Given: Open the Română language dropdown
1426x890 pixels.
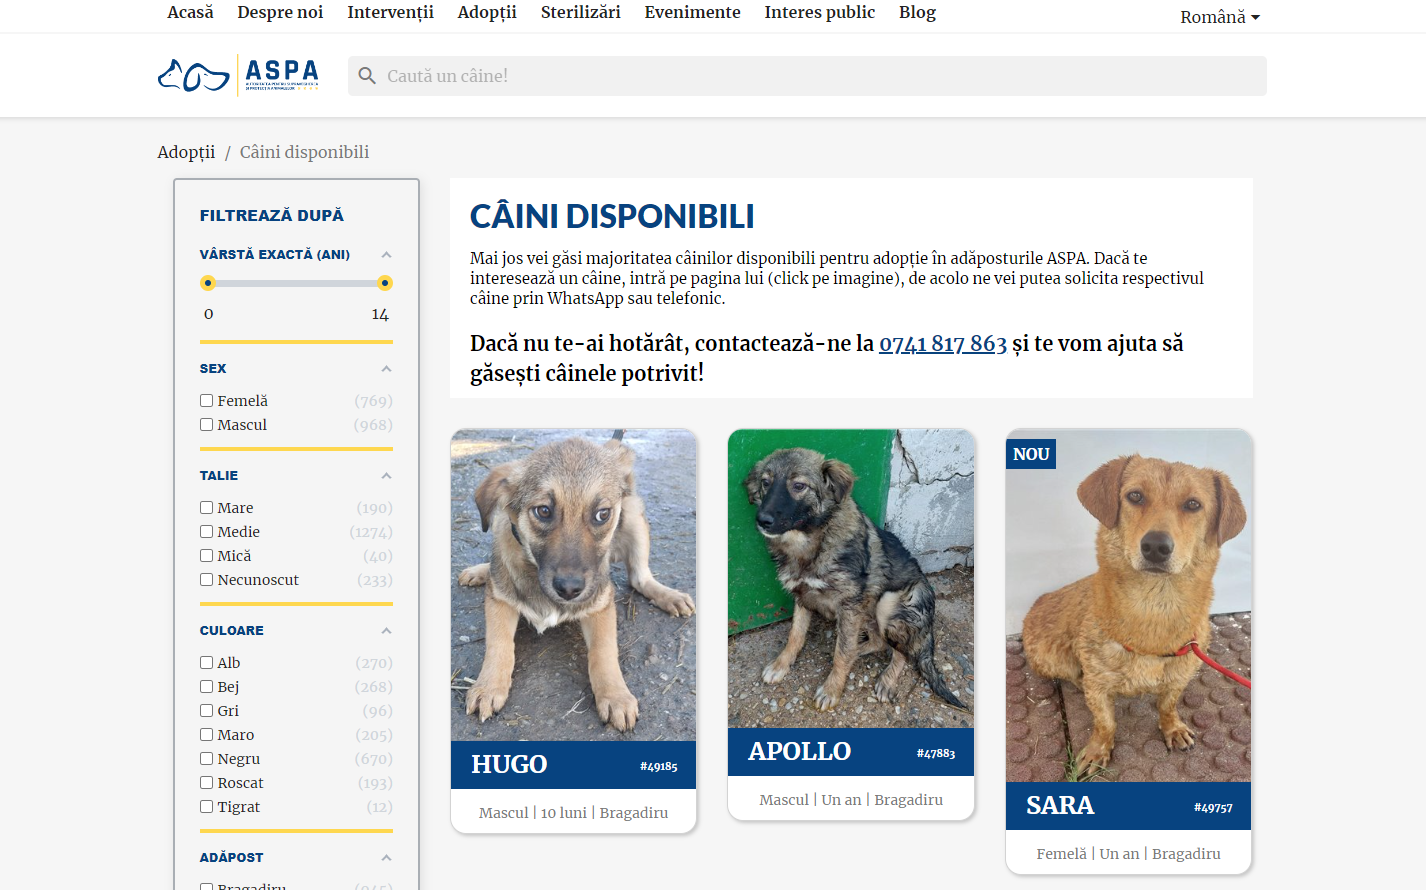Looking at the screenshot, I should (x=1219, y=17).
